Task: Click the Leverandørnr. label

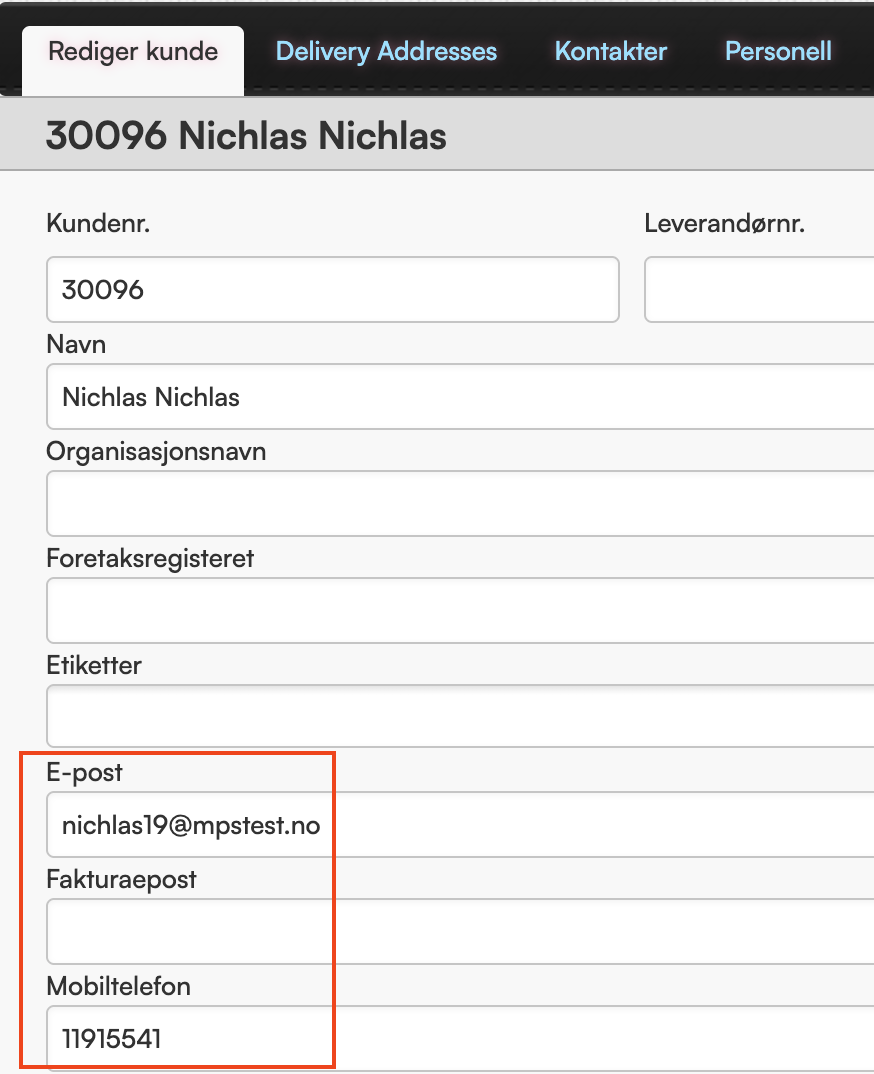Action: pyautogui.click(x=725, y=223)
